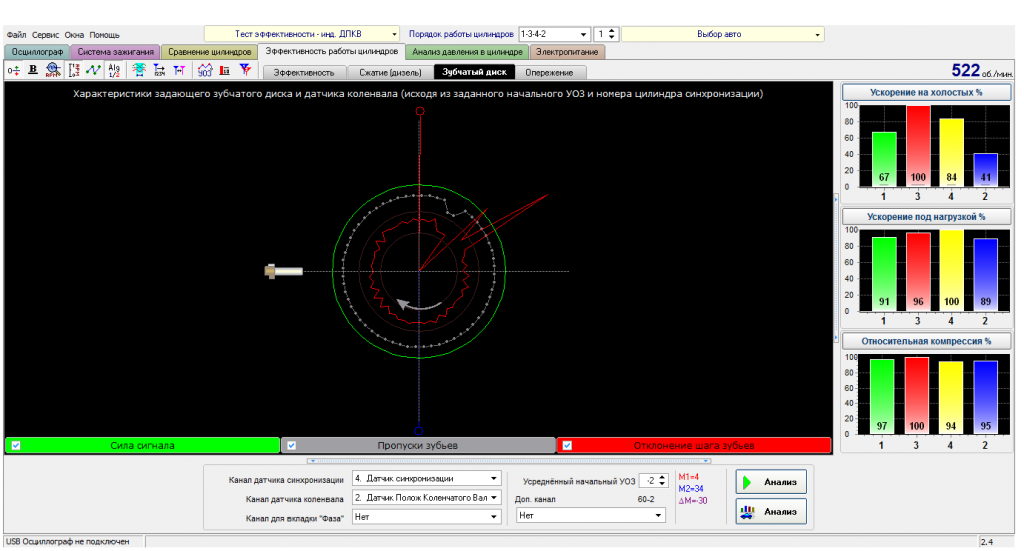Toggle the bold B toolbar icon
1024x551 pixels.
click(33, 71)
